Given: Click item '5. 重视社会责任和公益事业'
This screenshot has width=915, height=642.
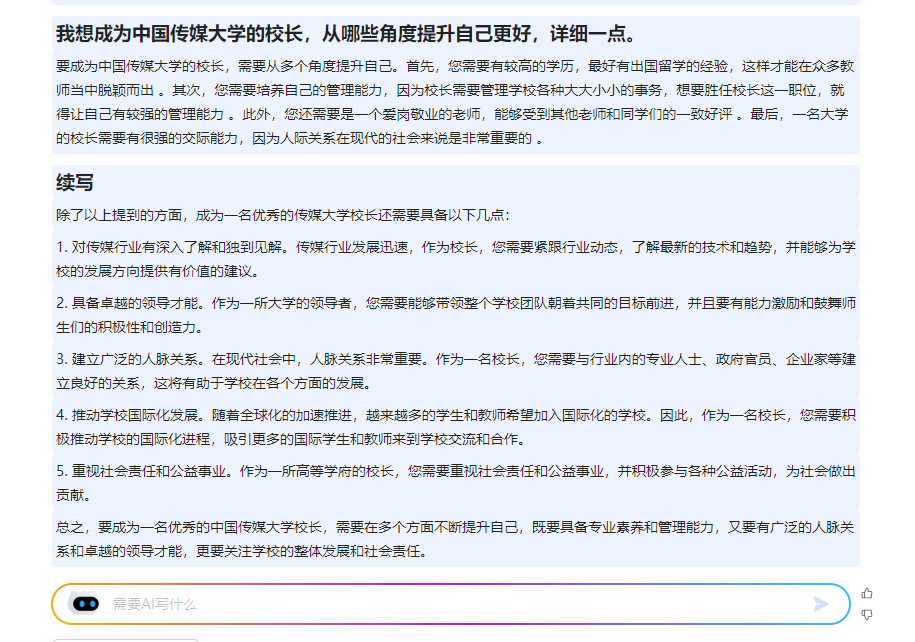Looking at the screenshot, I should (455, 483).
